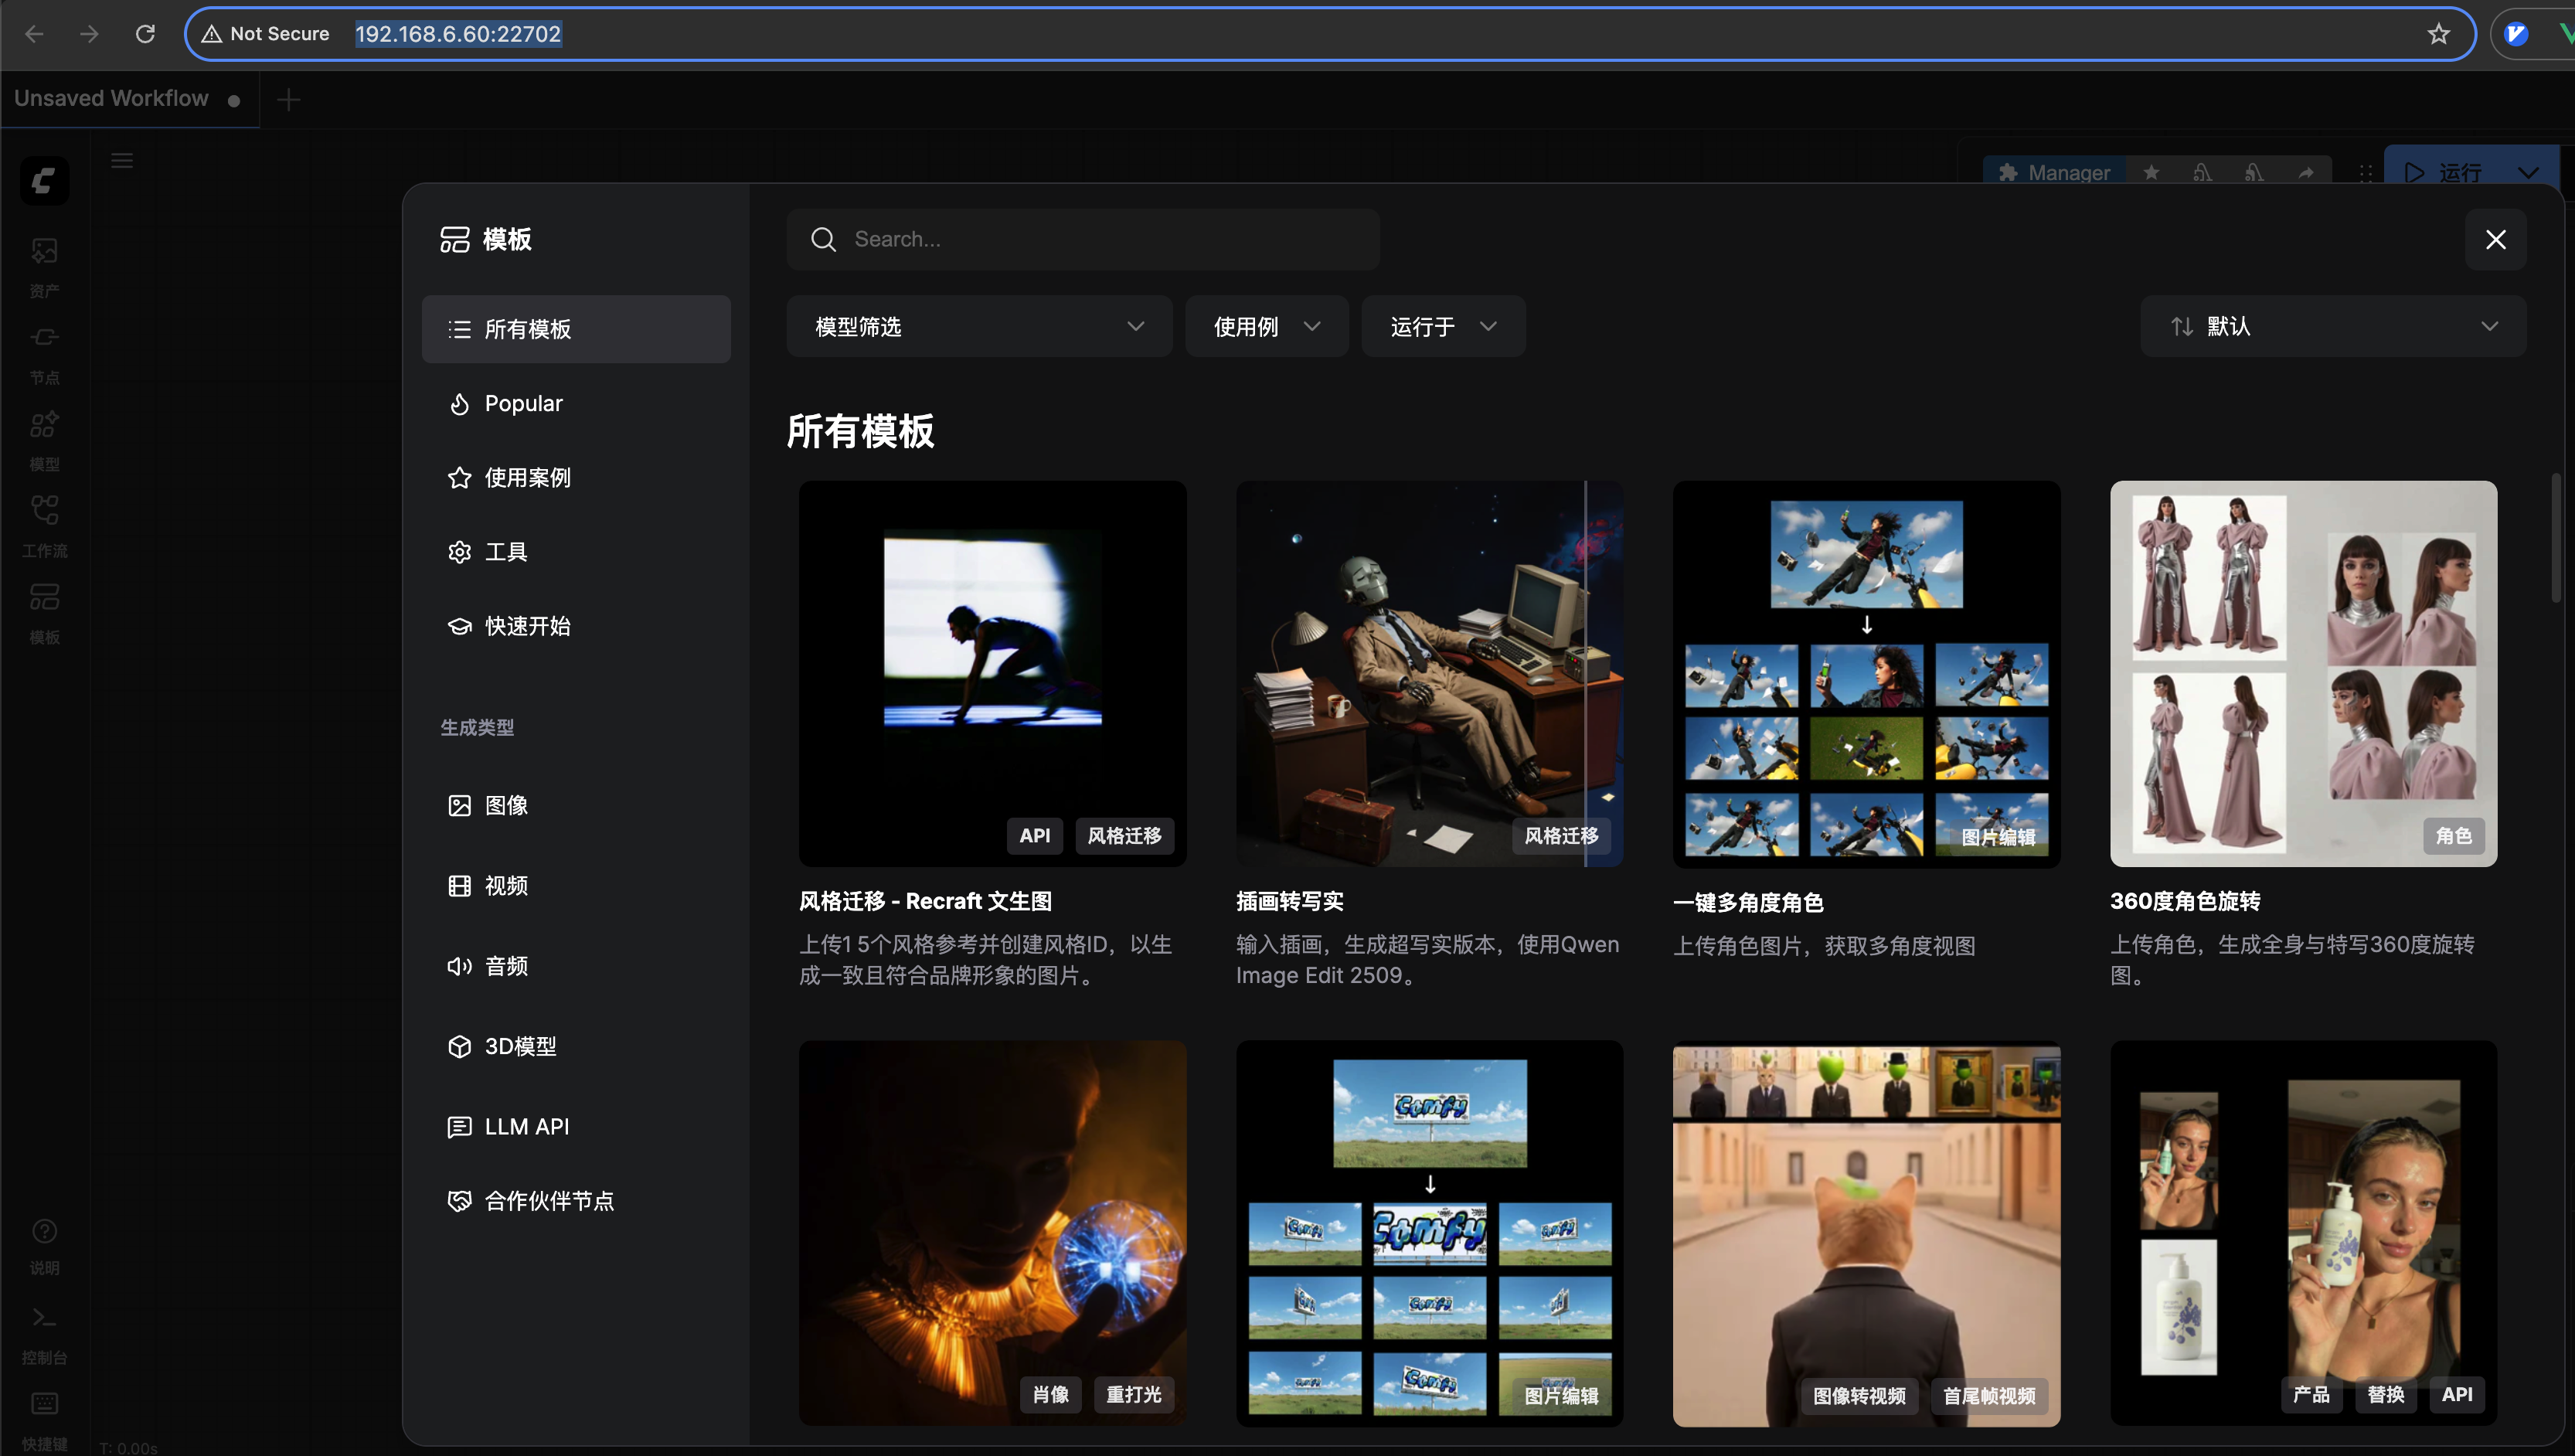Select the 音频 audio category

tap(506, 966)
